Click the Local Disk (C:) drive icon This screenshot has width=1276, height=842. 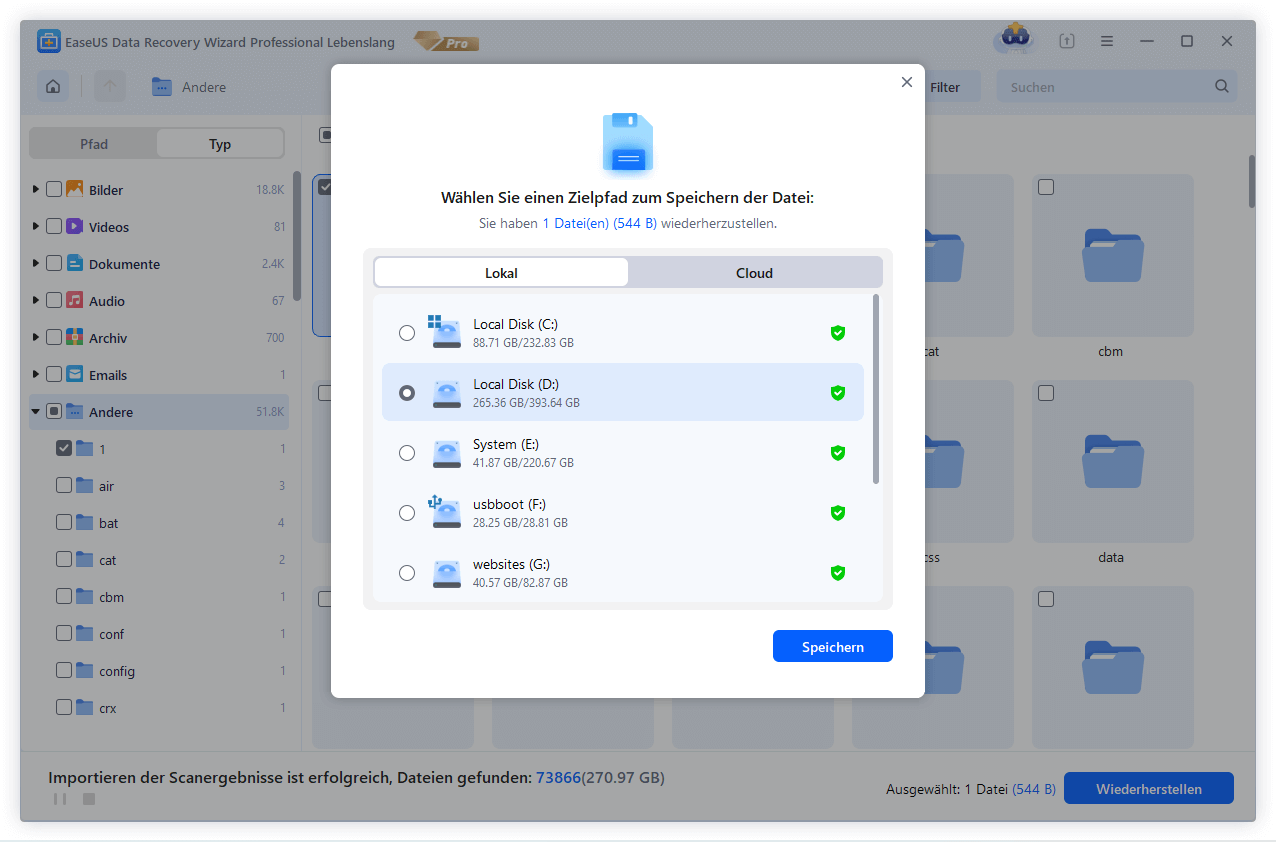444,332
